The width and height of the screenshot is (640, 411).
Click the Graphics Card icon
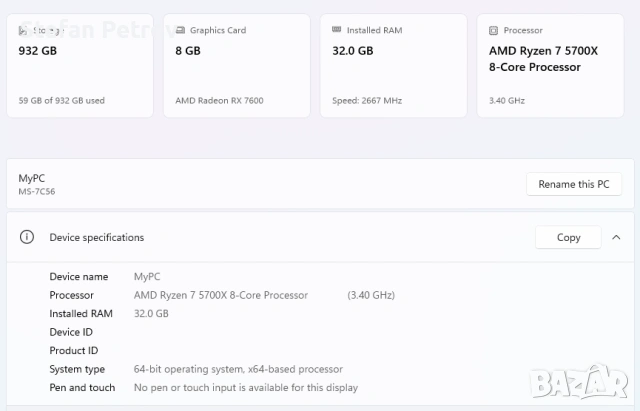[x=180, y=30]
